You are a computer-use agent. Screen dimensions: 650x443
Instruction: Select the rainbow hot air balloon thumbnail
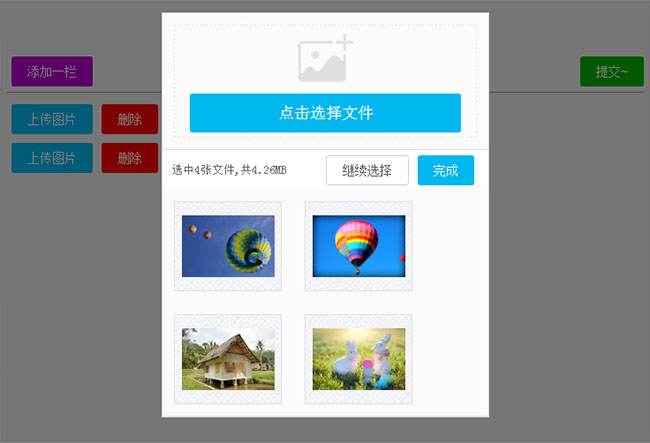click(358, 246)
